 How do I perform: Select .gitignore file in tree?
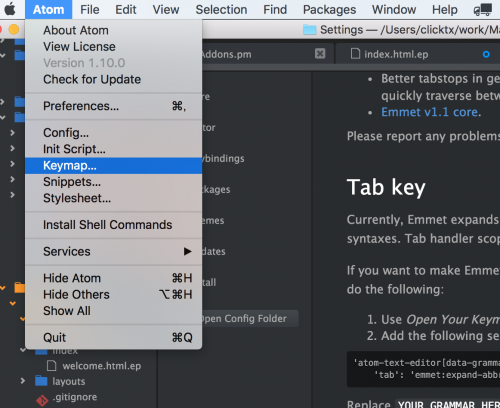[75, 397]
